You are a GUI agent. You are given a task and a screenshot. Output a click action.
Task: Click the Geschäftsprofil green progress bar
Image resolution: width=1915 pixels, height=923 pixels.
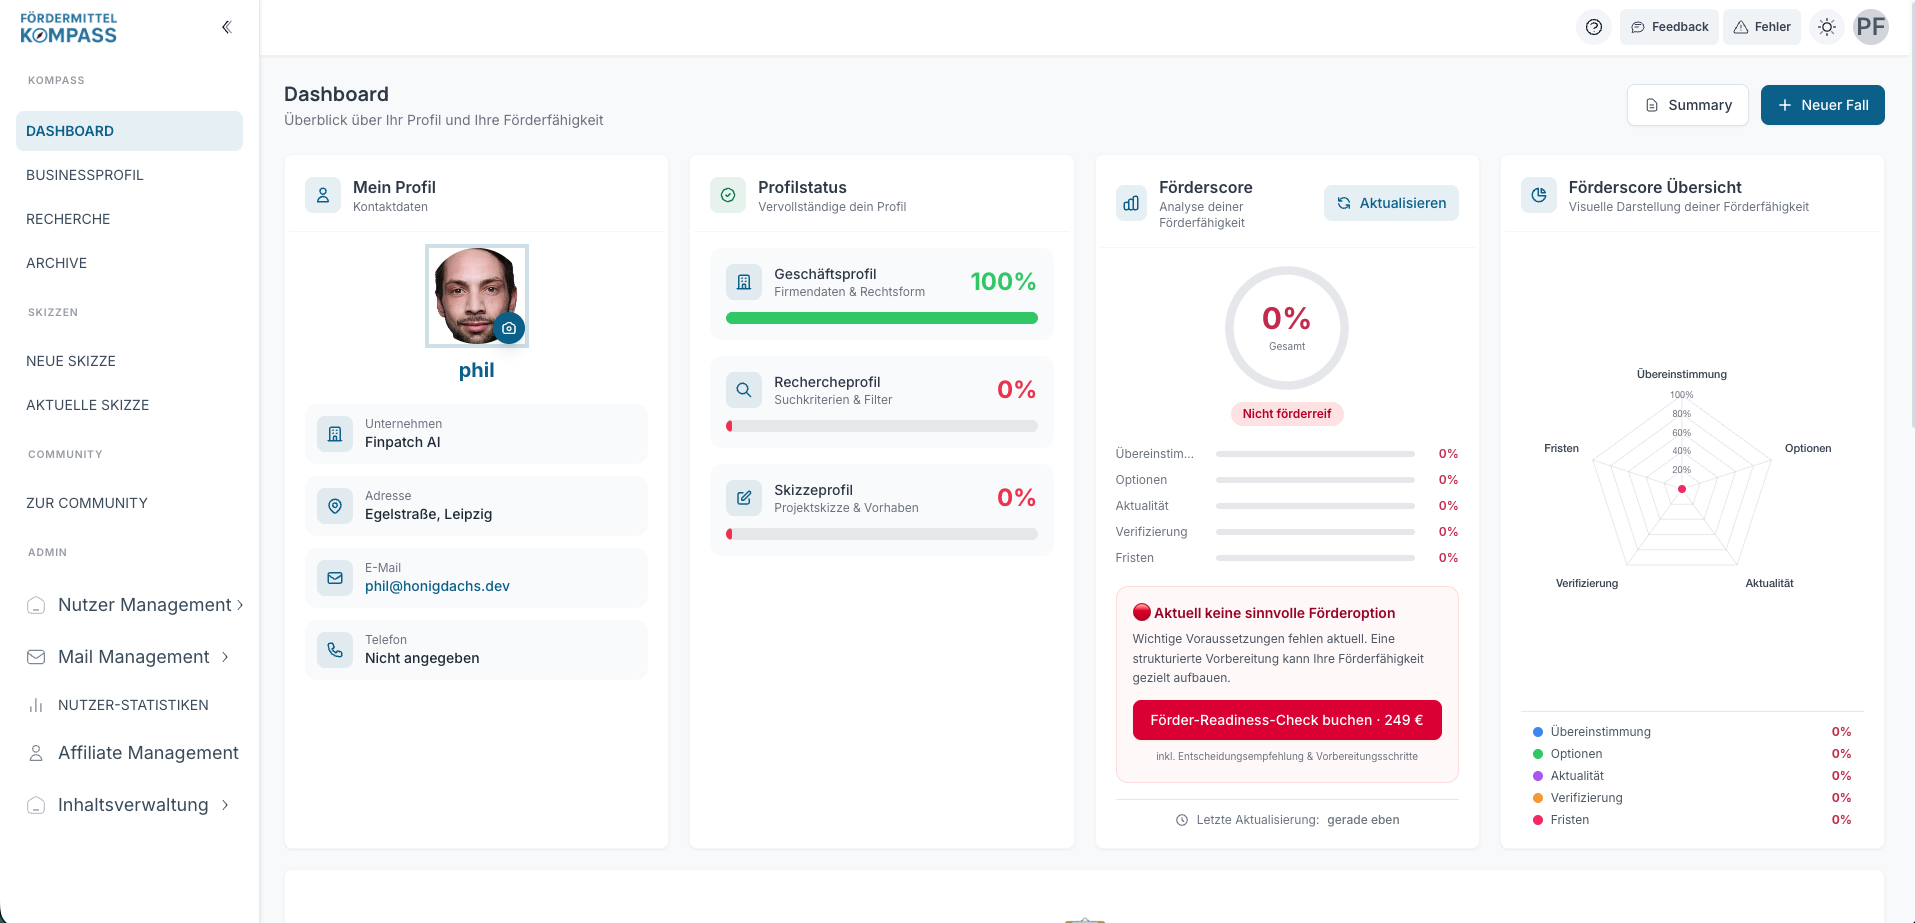[882, 318]
